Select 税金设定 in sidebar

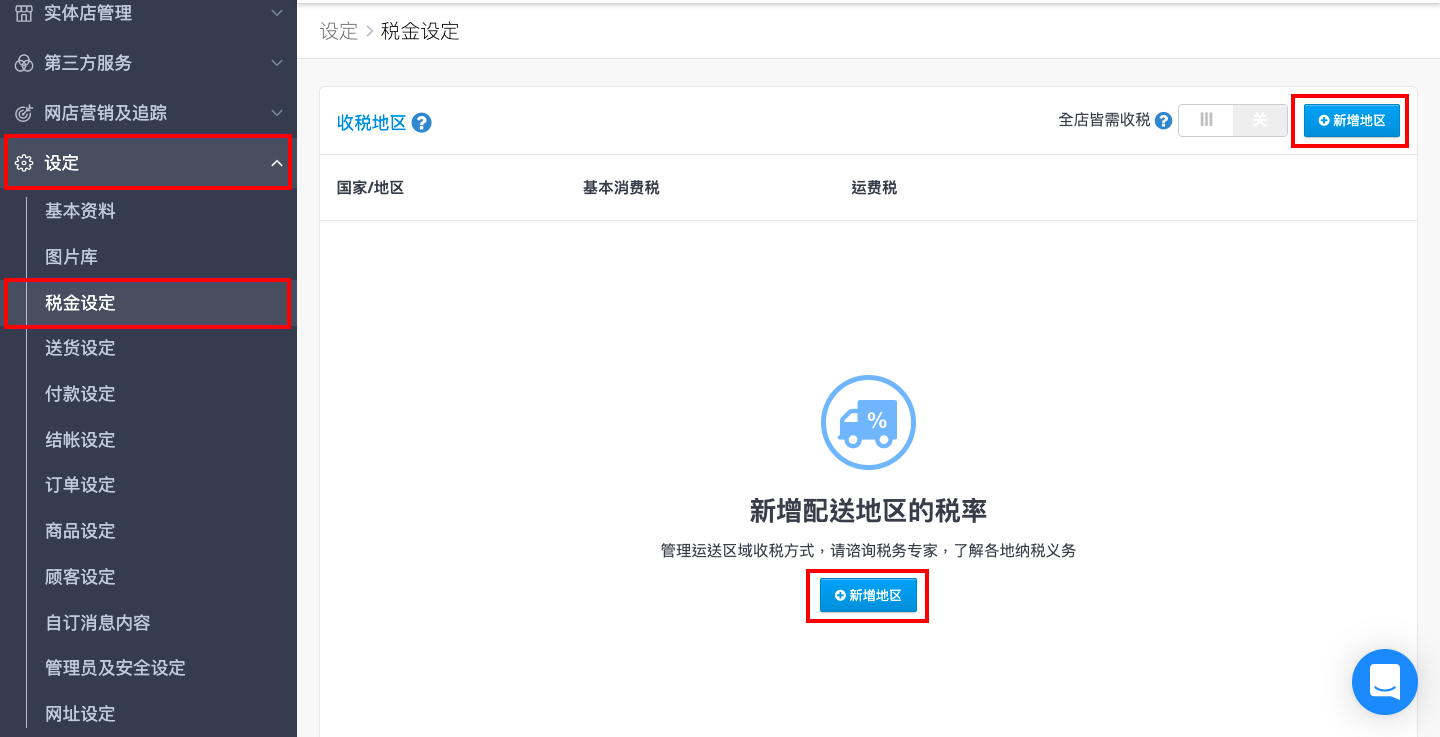(80, 303)
